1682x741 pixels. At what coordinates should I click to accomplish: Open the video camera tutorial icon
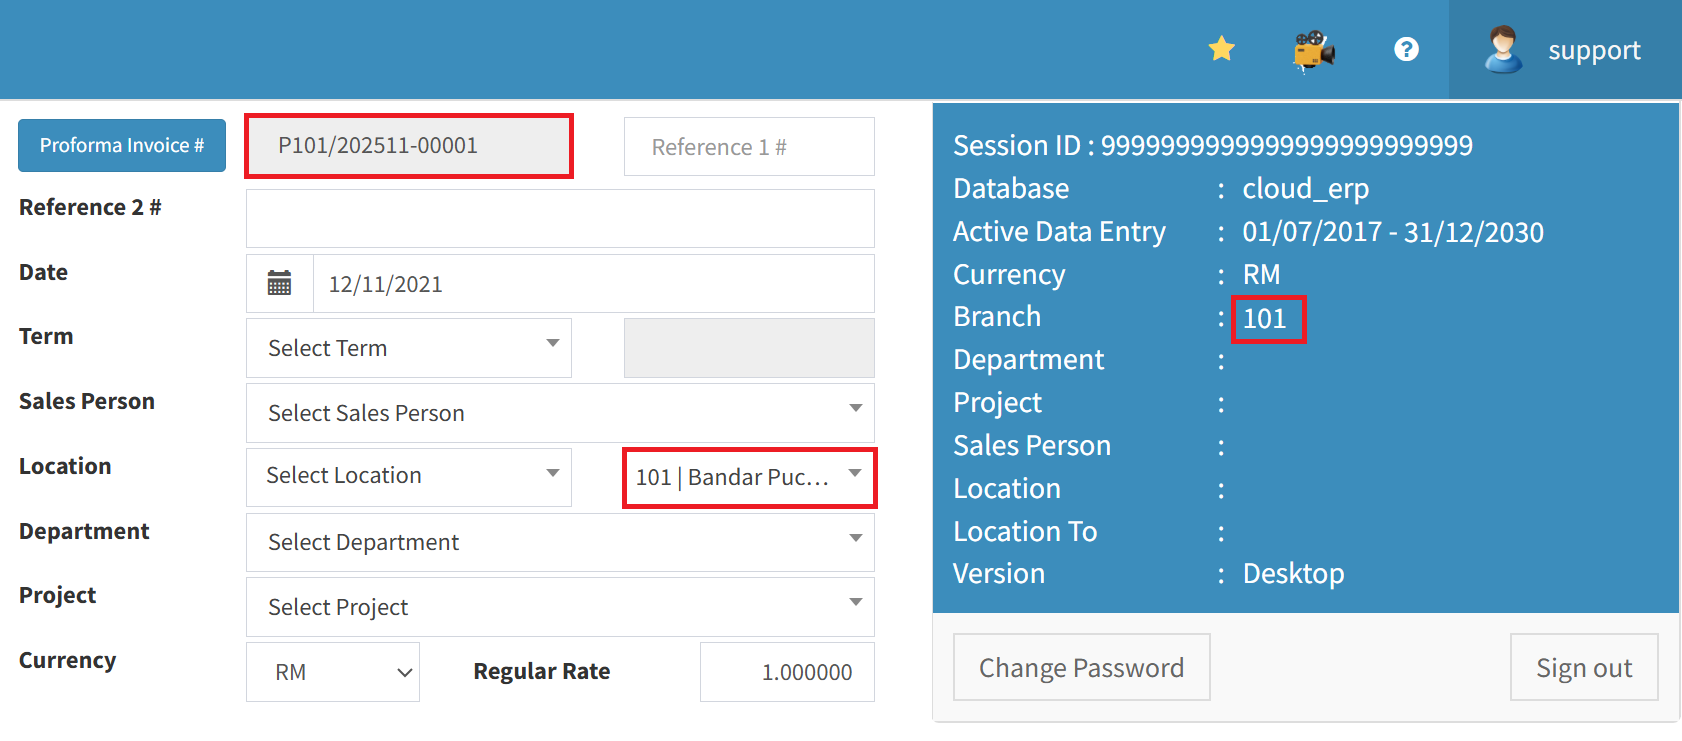click(1314, 50)
